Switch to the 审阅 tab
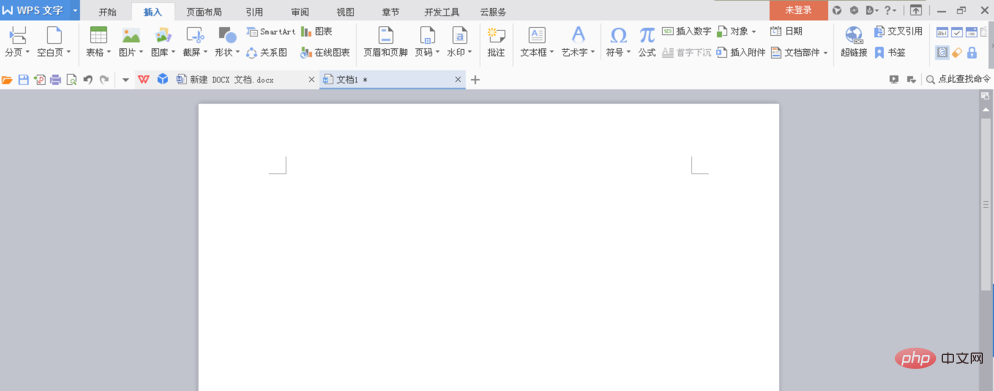The height and width of the screenshot is (391, 994). [300, 12]
